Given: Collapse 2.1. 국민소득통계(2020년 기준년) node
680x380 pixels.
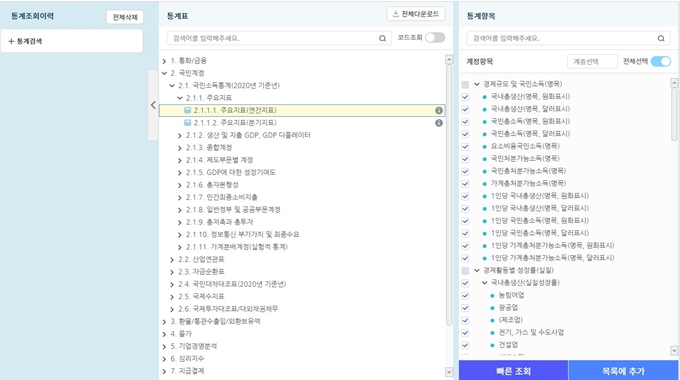Looking at the screenshot, I should 172,86.
